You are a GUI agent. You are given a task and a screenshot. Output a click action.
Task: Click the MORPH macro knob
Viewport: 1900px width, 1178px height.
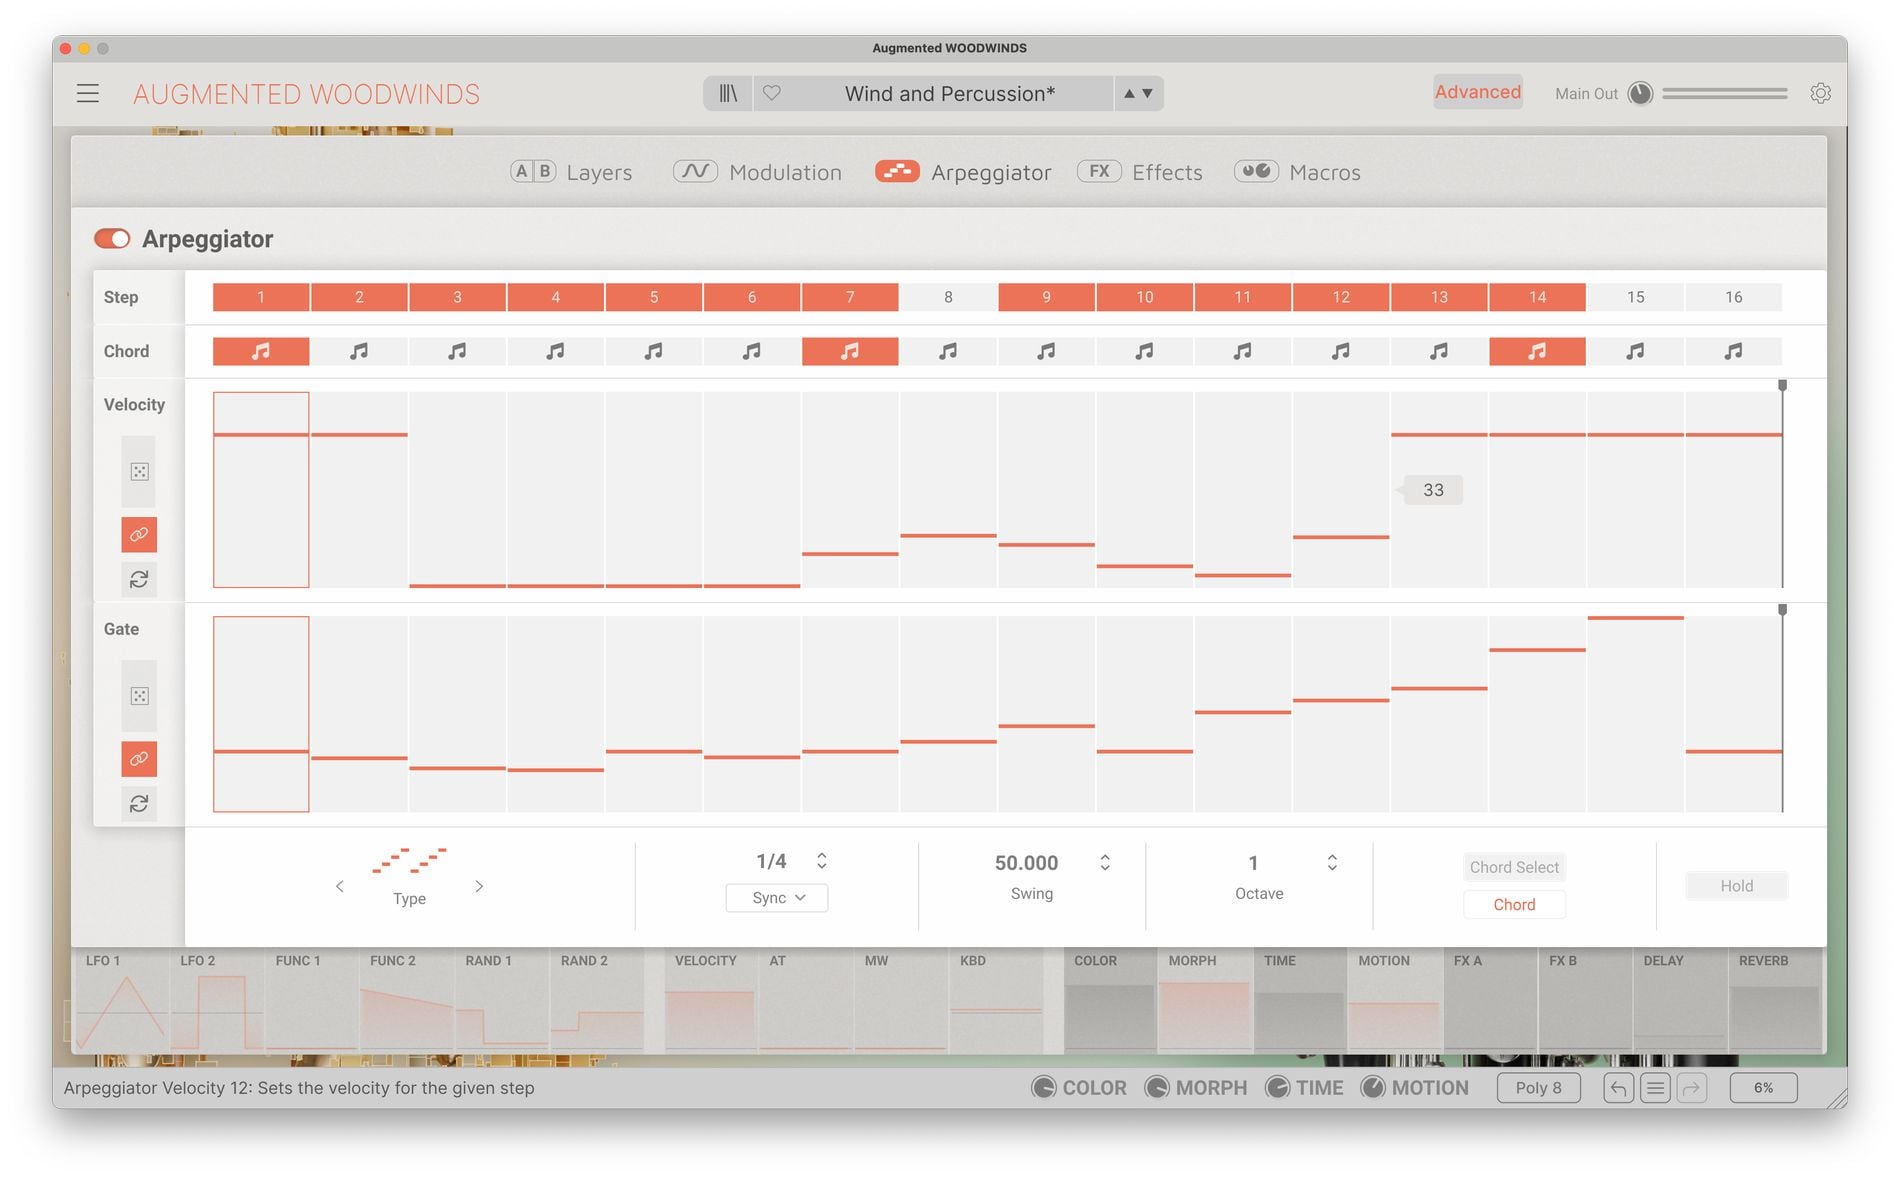[1157, 1088]
